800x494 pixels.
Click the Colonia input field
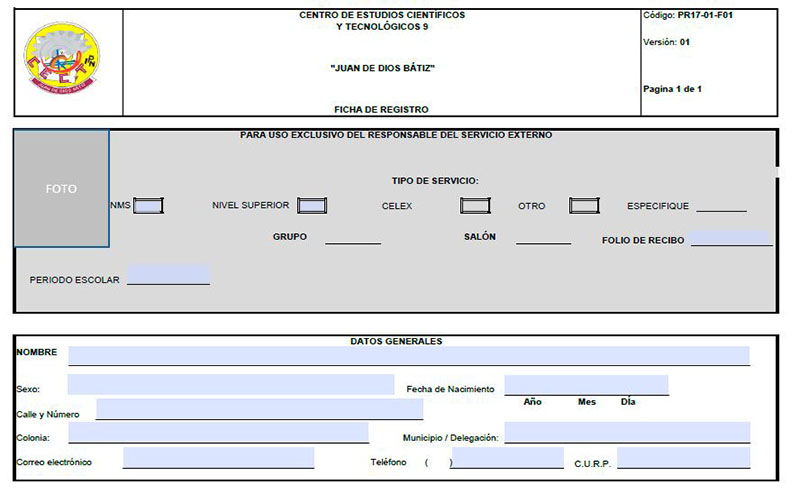pyautogui.click(x=219, y=432)
